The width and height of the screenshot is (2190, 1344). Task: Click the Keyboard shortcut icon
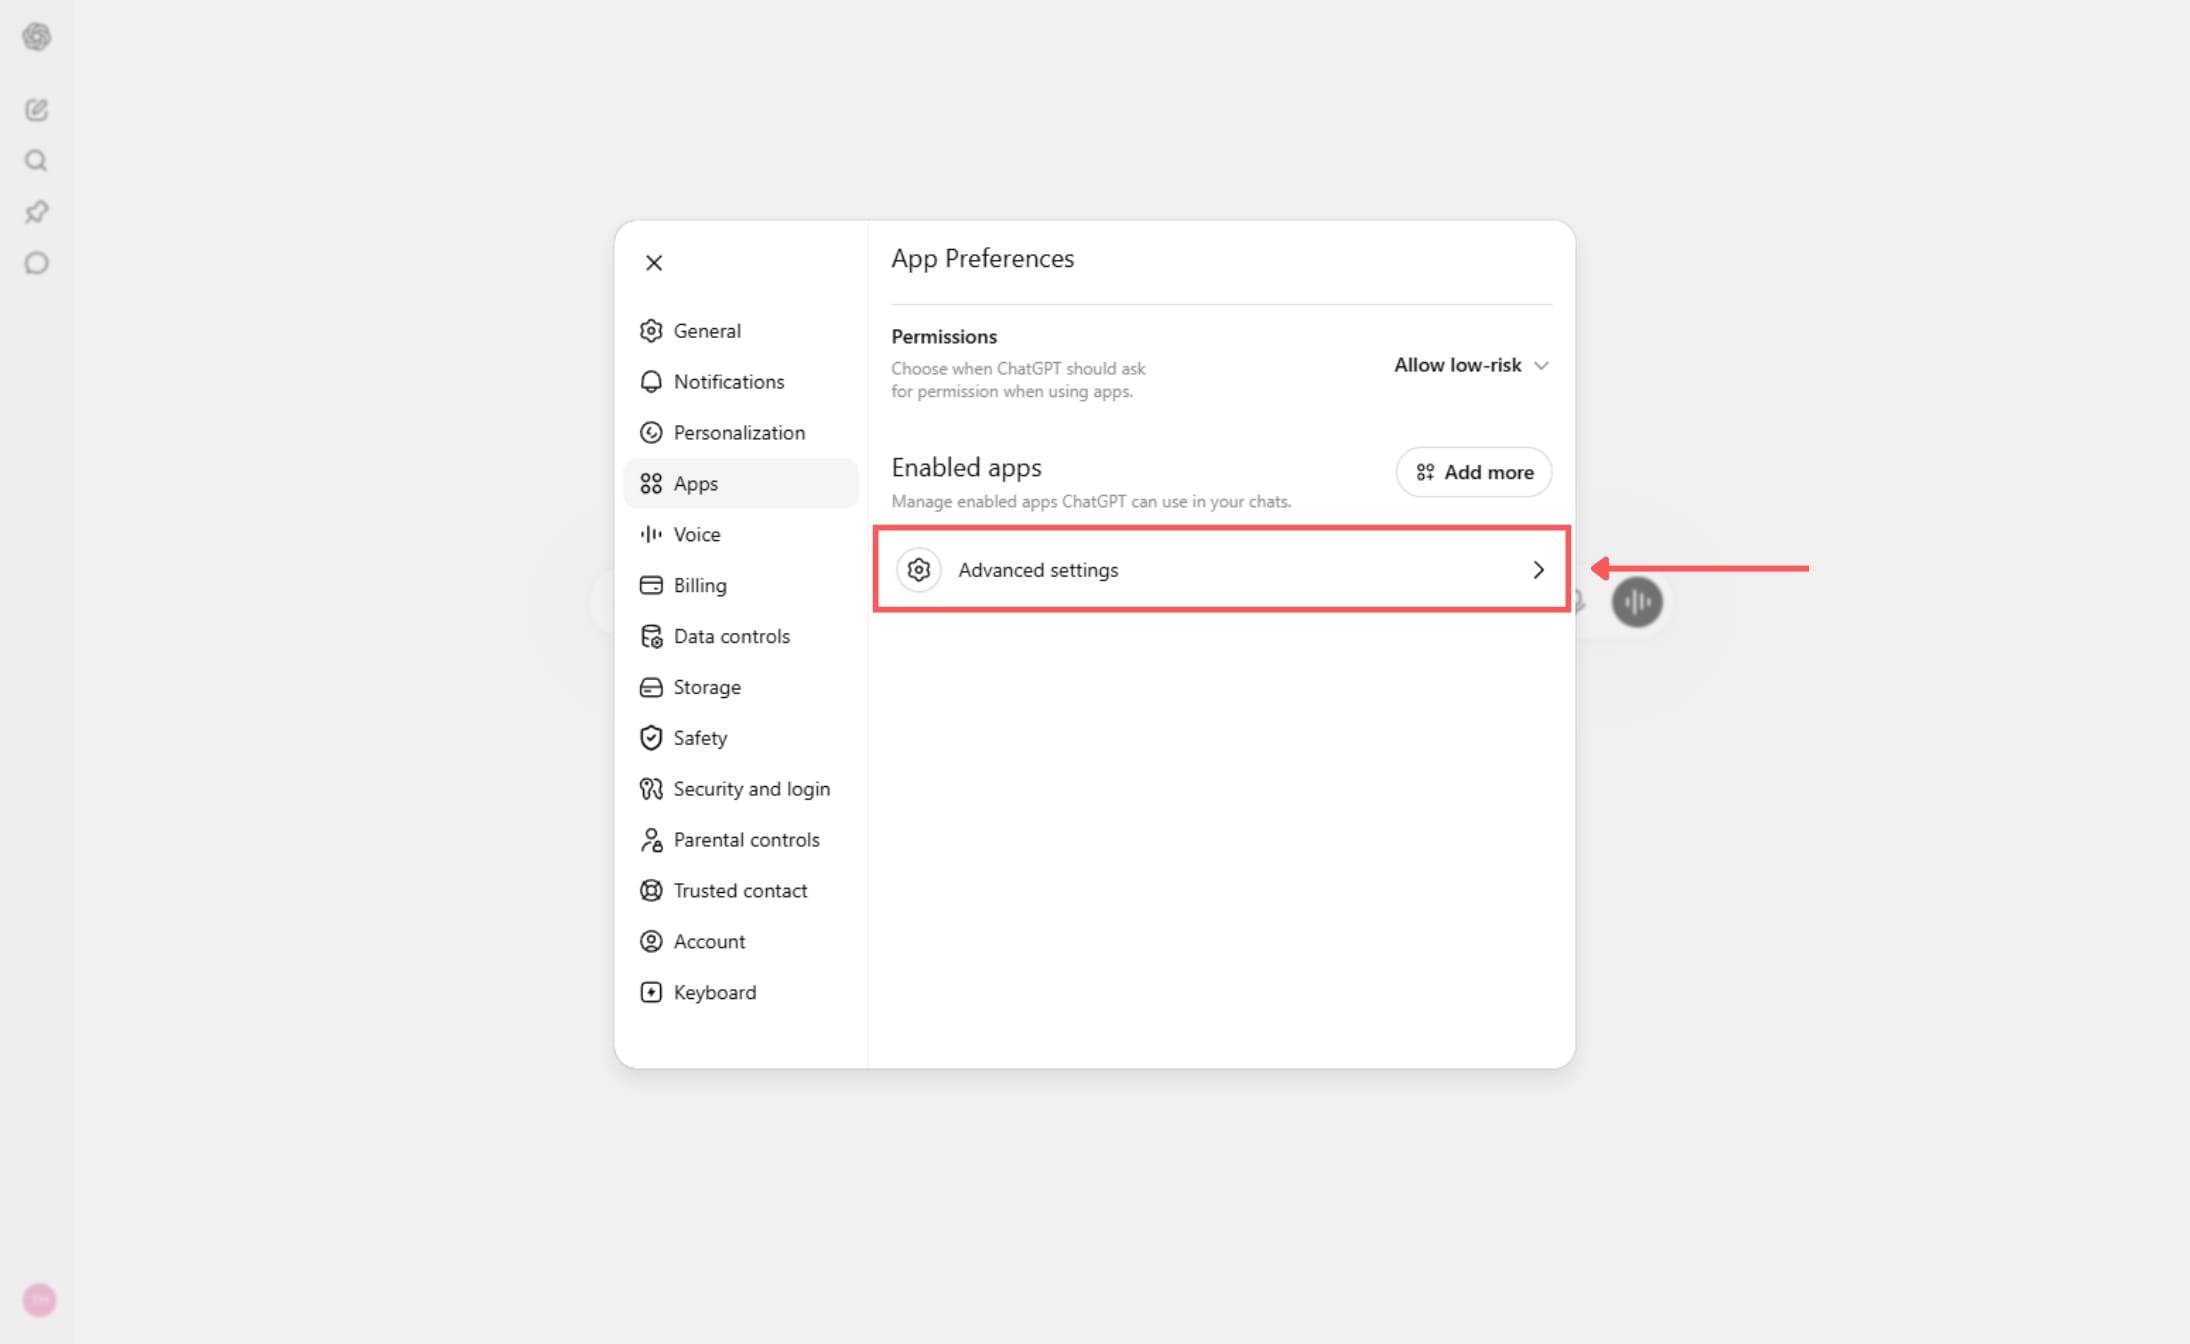[x=651, y=992]
